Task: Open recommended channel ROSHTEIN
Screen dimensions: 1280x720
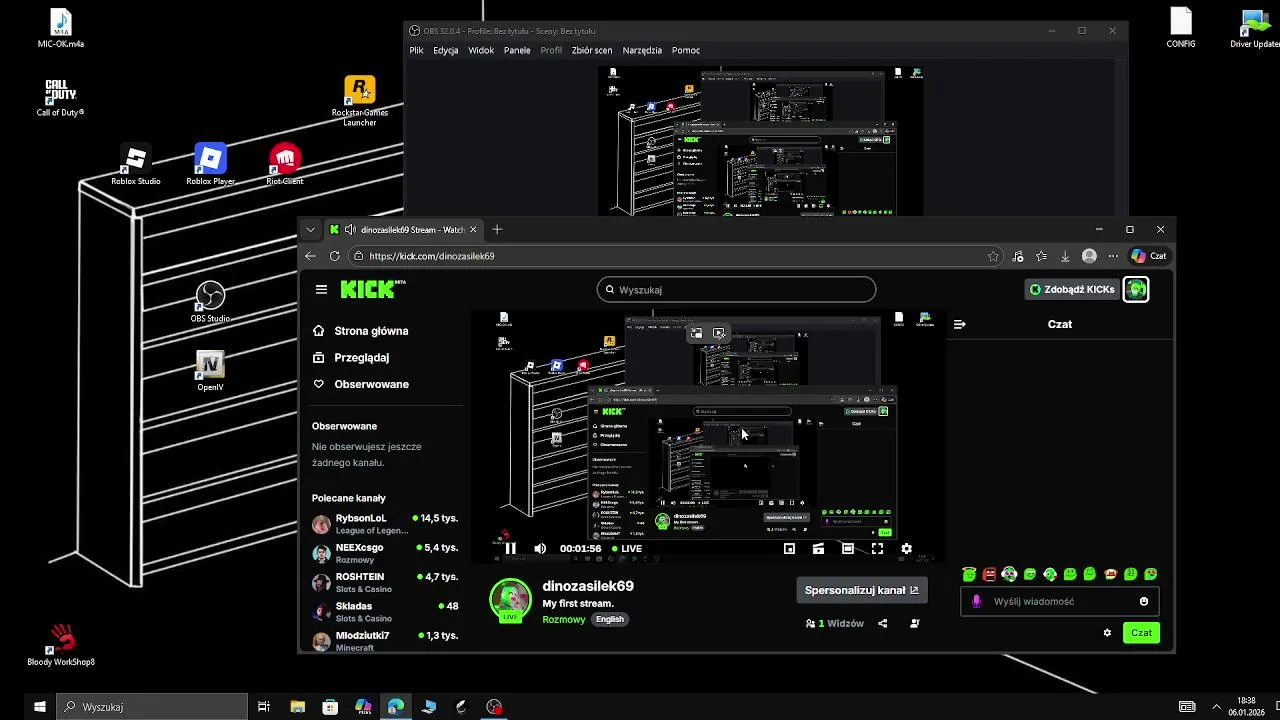Action: (x=385, y=582)
